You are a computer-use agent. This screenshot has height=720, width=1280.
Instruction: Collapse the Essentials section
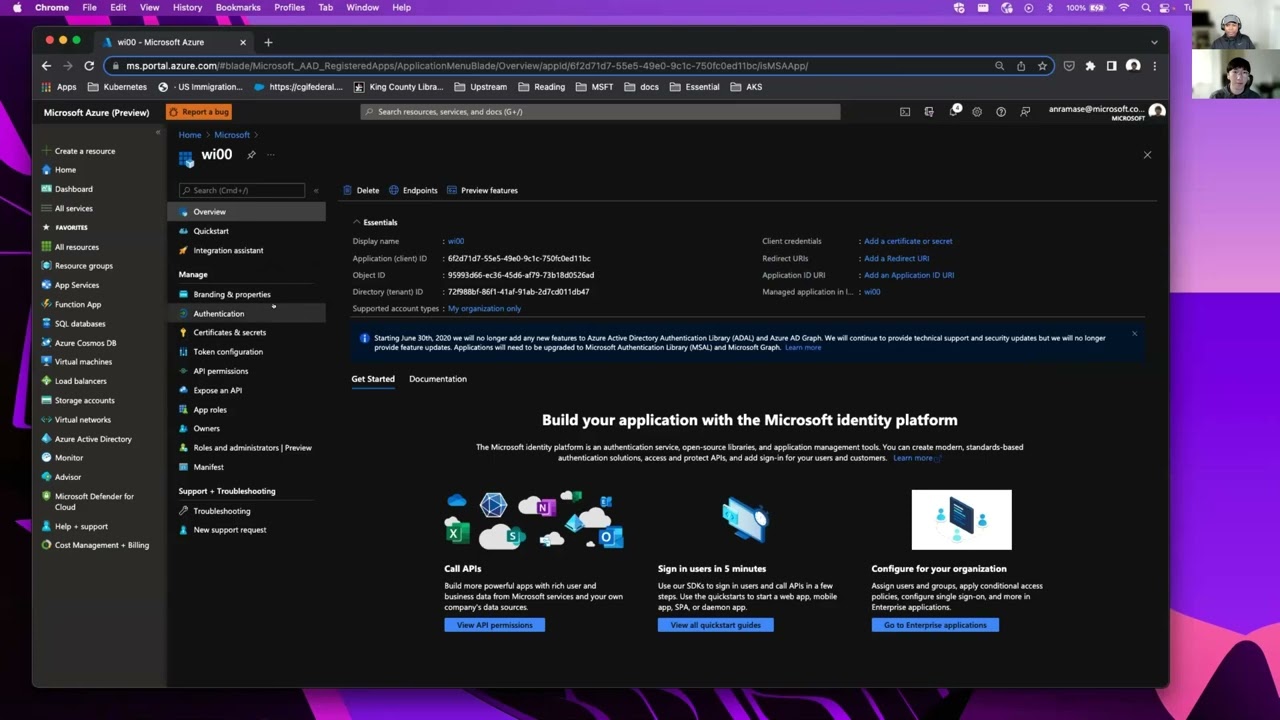coord(356,222)
